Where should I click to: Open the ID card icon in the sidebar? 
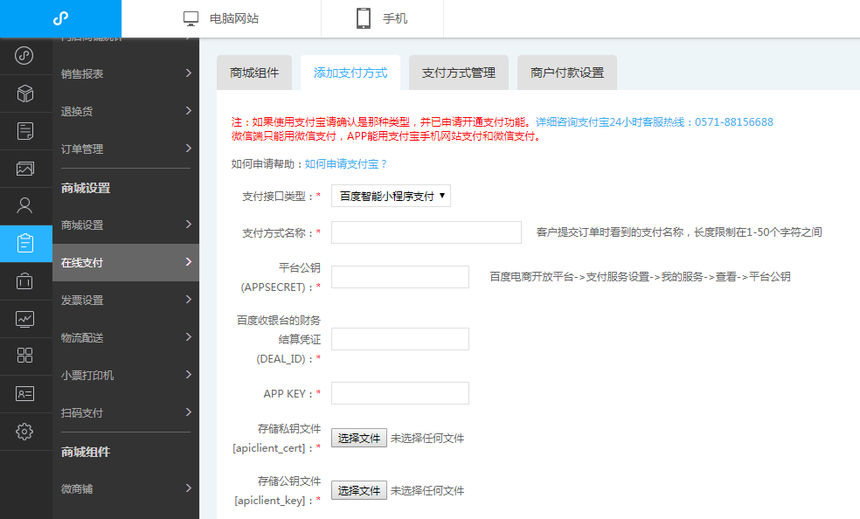(x=25, y=393)
